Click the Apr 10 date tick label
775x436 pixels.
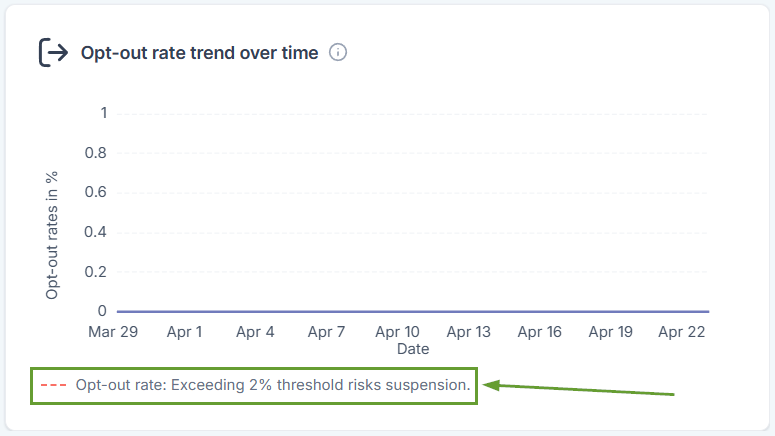(398, 332)
